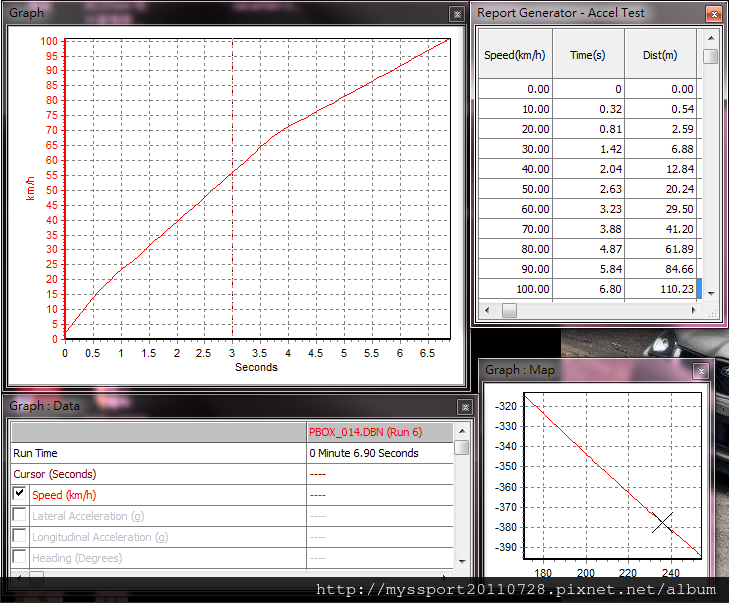Select the time cell 3.23
The height and width of the screenshot is (603, 729).
pyautogui.click(x=588, y=209)
